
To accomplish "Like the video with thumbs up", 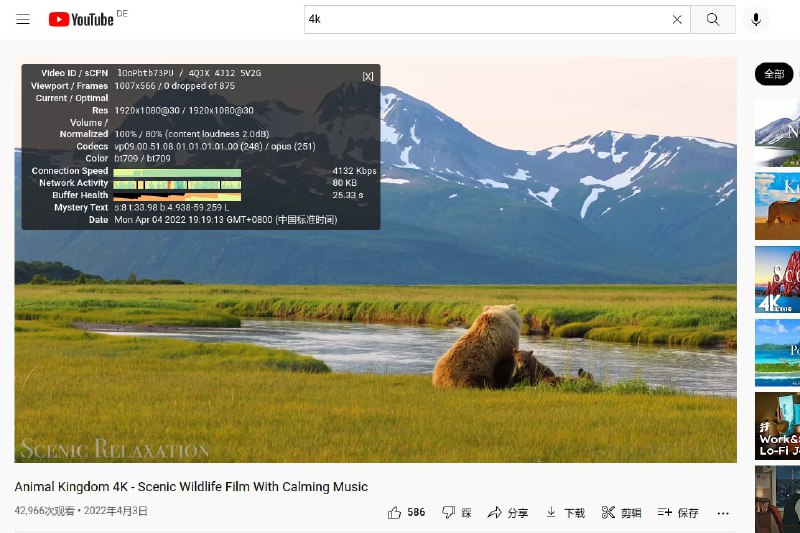I will click(x=406, y=512).
